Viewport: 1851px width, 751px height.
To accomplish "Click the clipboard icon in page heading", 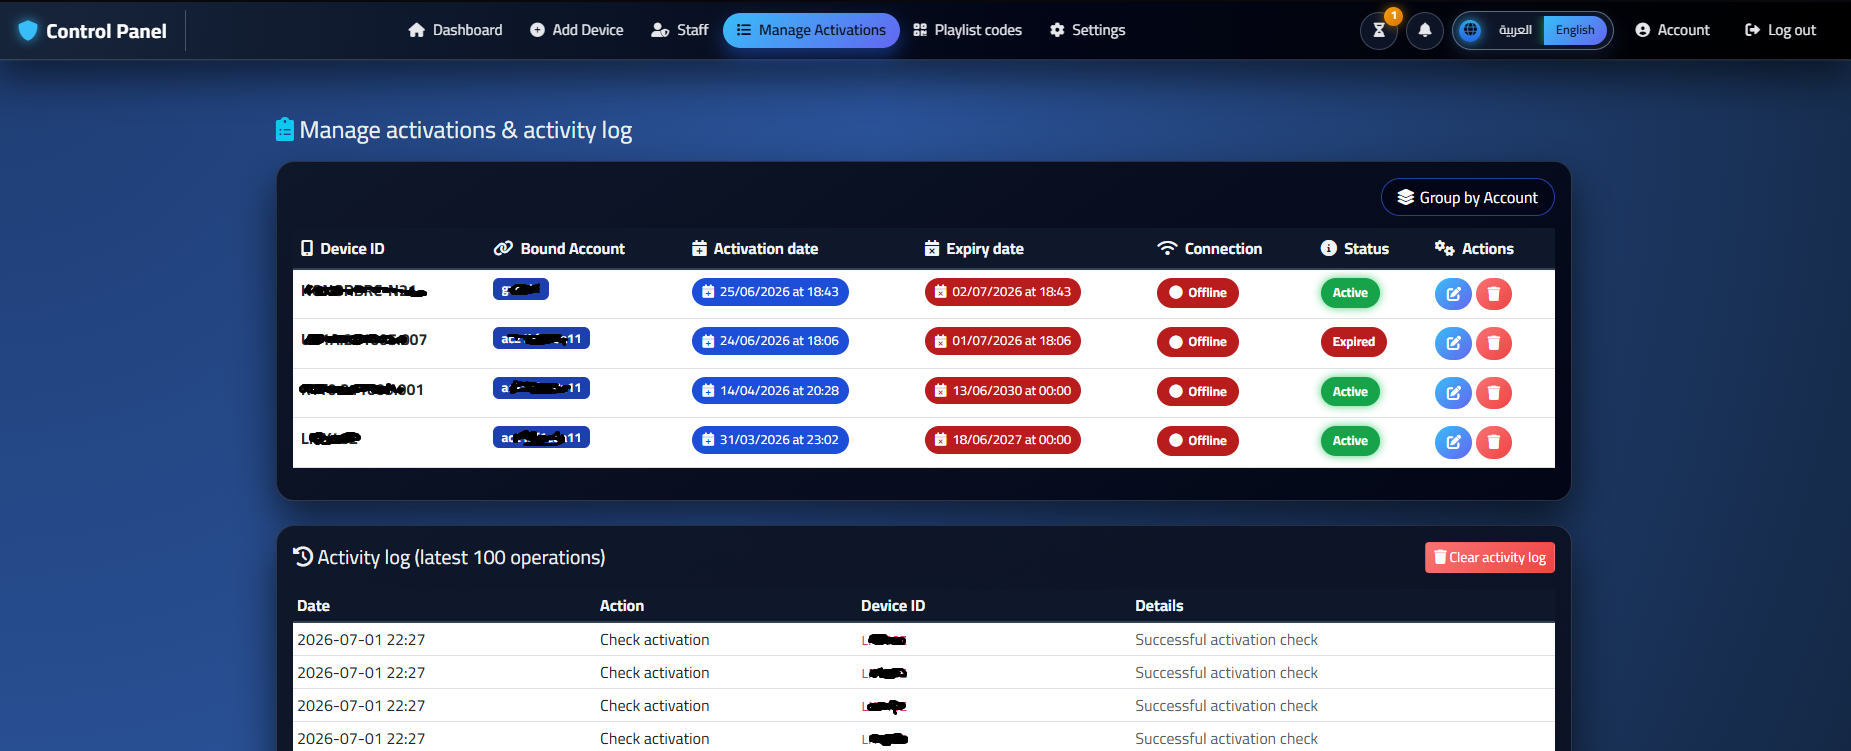I will click(285, 130).
